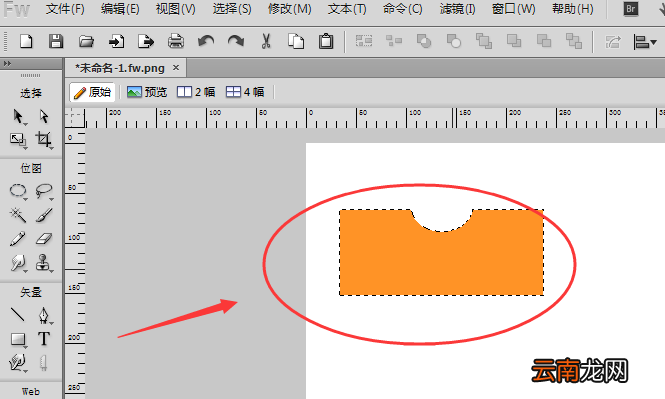Open the 视图(V) menu

coord(176,9)
